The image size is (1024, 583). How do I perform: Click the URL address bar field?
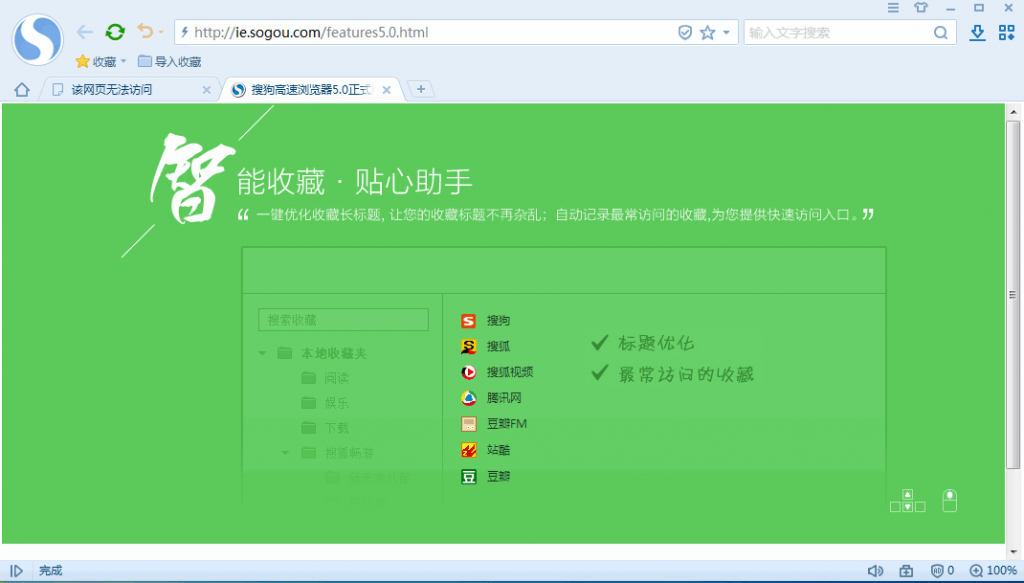(x=430, y=33)
